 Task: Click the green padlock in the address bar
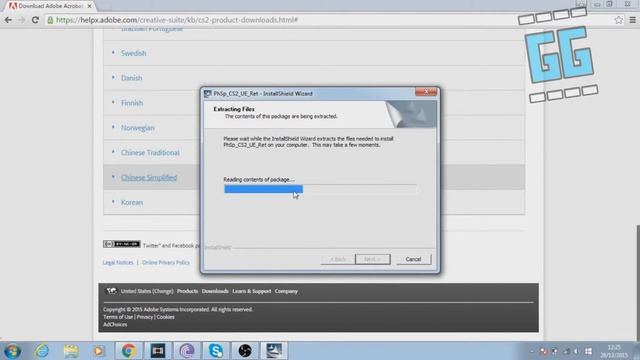[50, 20]
